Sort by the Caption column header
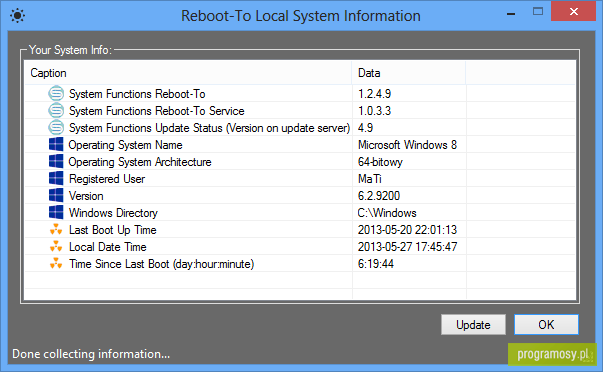 coord(188,73)
